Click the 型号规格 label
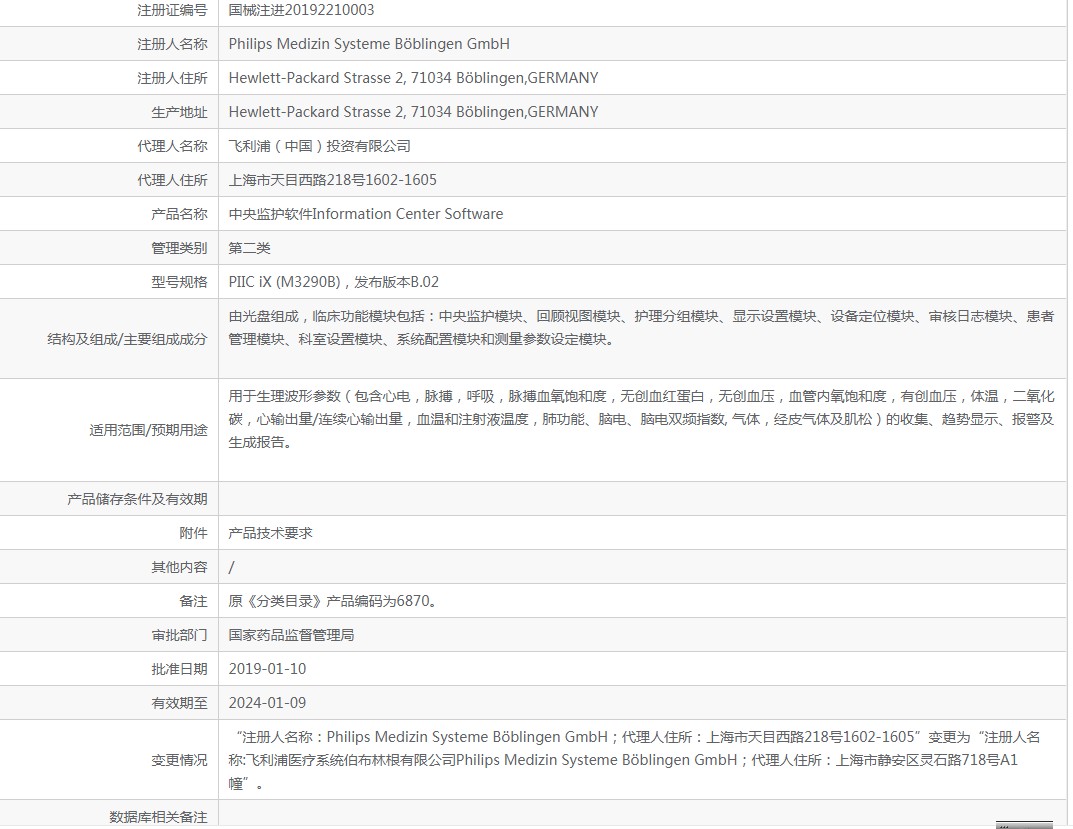Screen dimensions: 1073x829 click(179, 282)
